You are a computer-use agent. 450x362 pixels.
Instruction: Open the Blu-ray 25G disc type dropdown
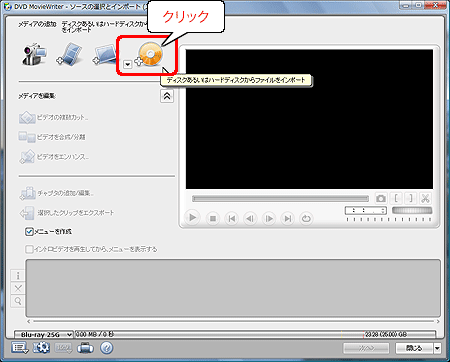tap(43, 334)
